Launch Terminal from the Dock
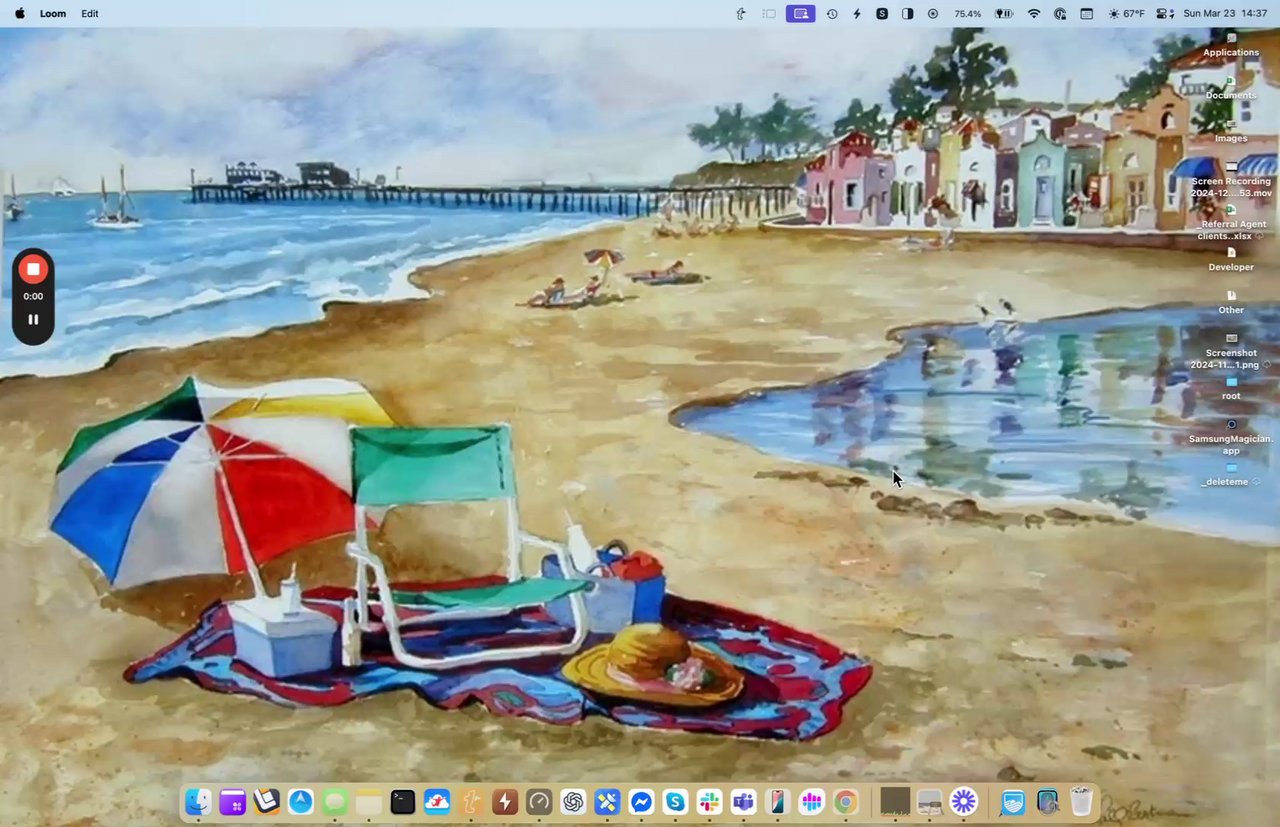This screenshot has width=1280, height=827. tap(403, 802)
